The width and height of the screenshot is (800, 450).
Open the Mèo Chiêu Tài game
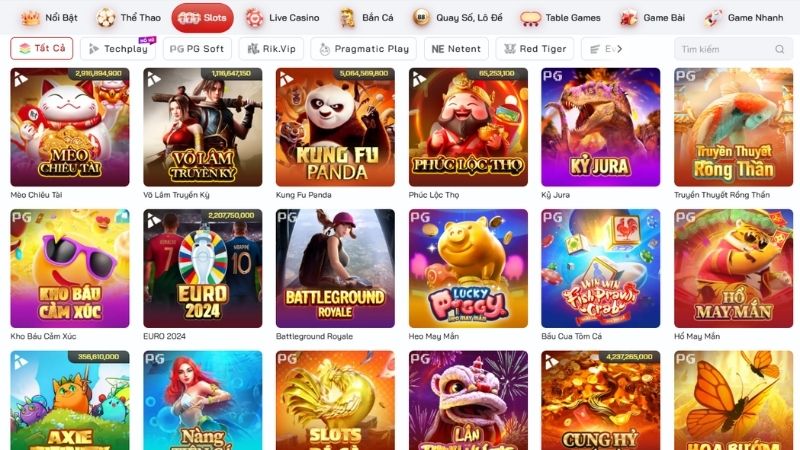click(70, 127)
